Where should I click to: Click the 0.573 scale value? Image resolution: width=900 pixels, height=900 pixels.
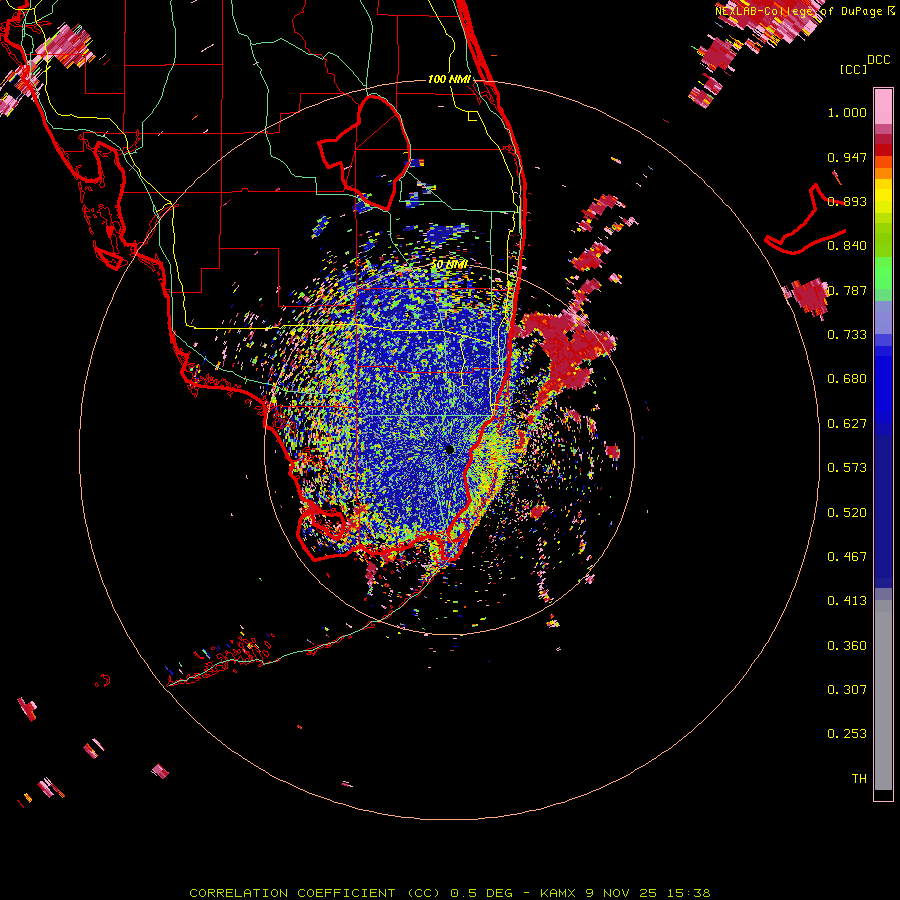847,468
